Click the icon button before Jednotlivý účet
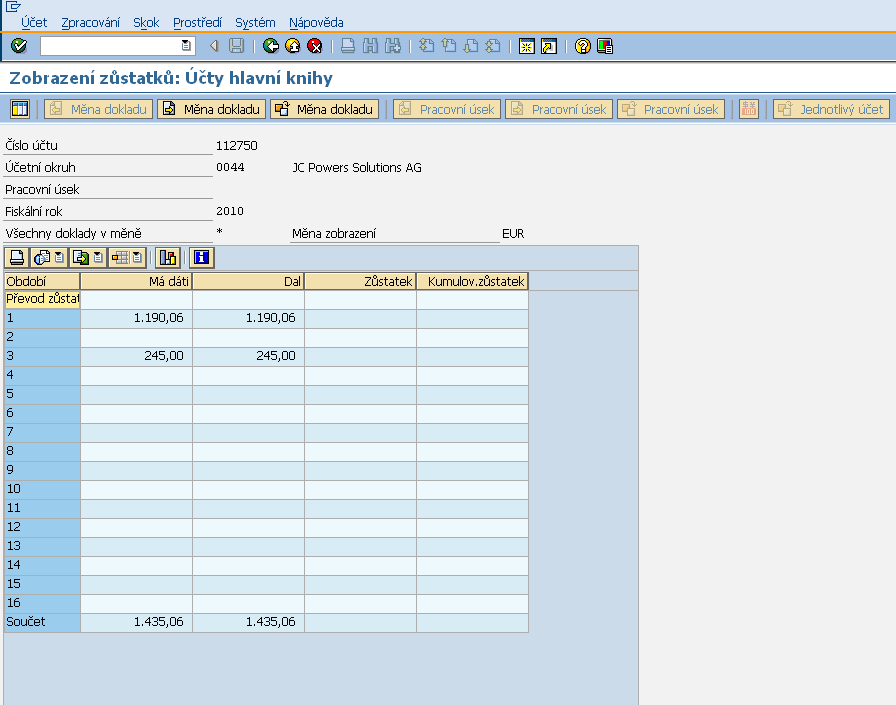This screenshot has height=705, width=896. [x=749, y=109]
